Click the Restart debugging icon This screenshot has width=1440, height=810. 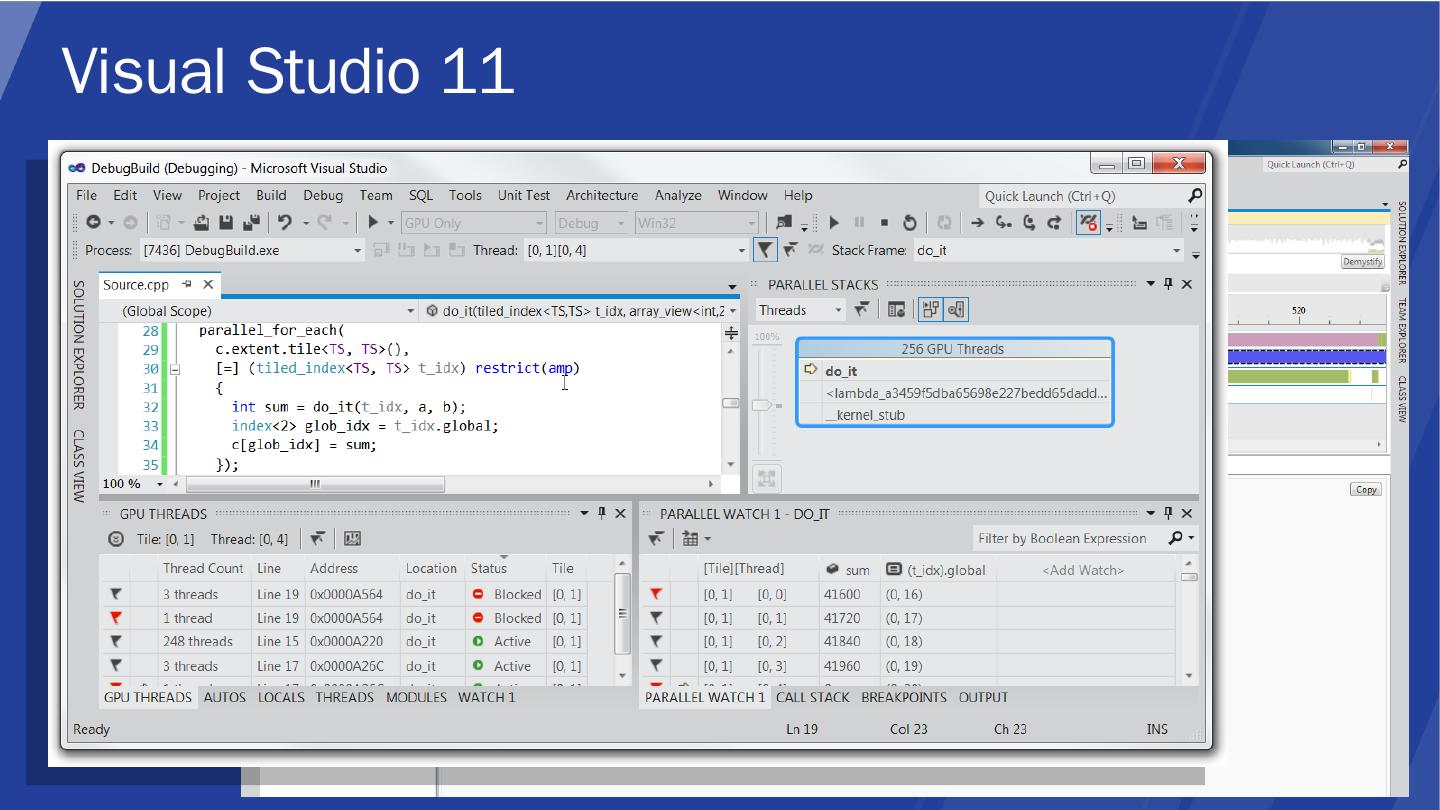[x=909, y=223]
